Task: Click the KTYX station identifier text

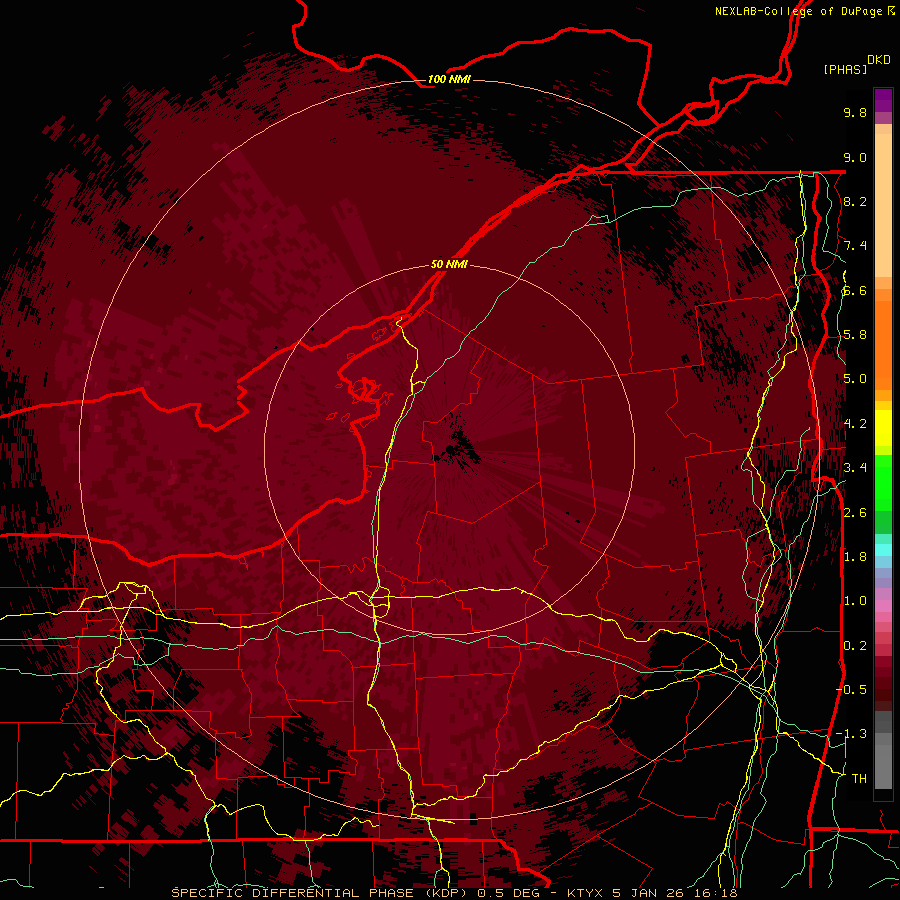Action: pyautogui.click(x=585, y=893)
